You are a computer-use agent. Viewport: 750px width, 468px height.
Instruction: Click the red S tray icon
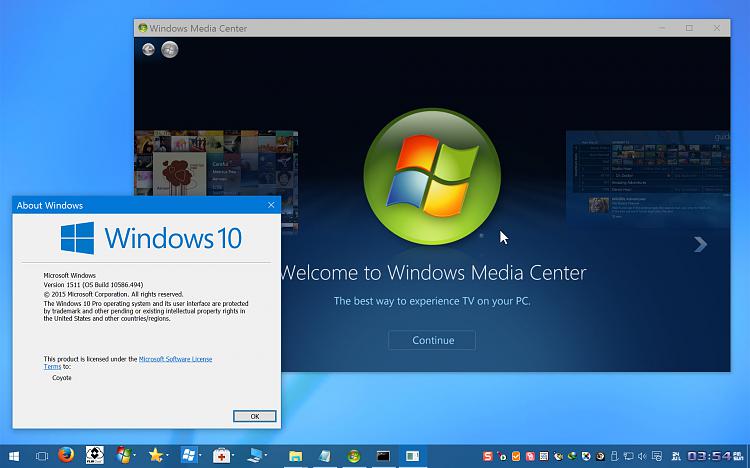pos(487,457)
